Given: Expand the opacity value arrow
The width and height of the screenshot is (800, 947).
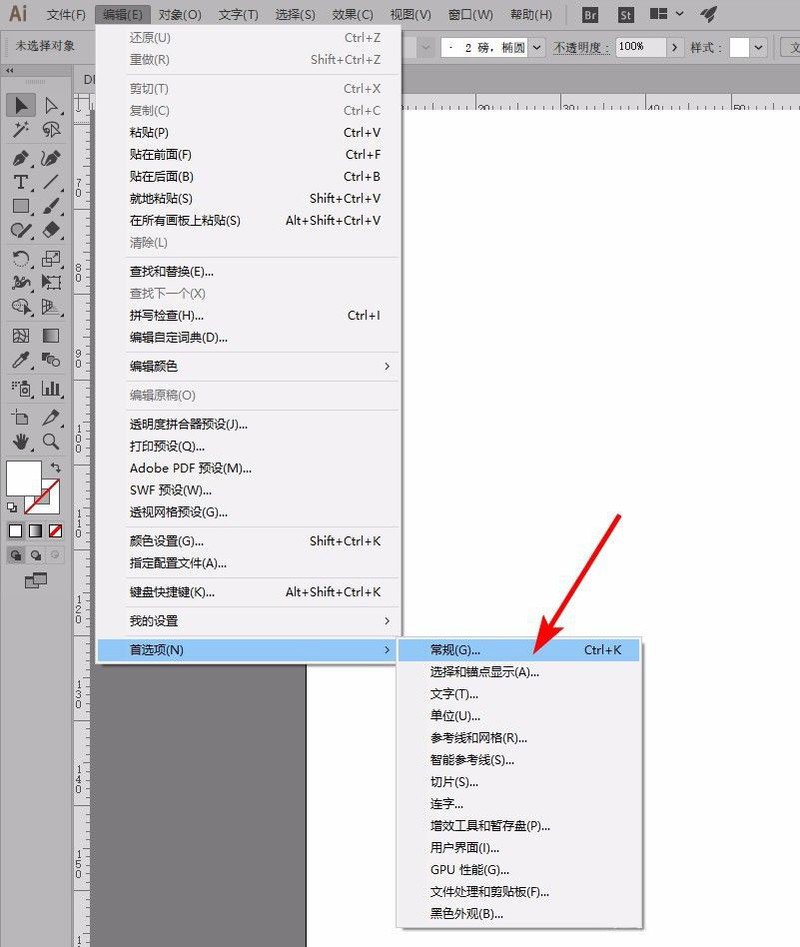Looking at the screenshot, I should pyautogui.click(x=675, y=47).
